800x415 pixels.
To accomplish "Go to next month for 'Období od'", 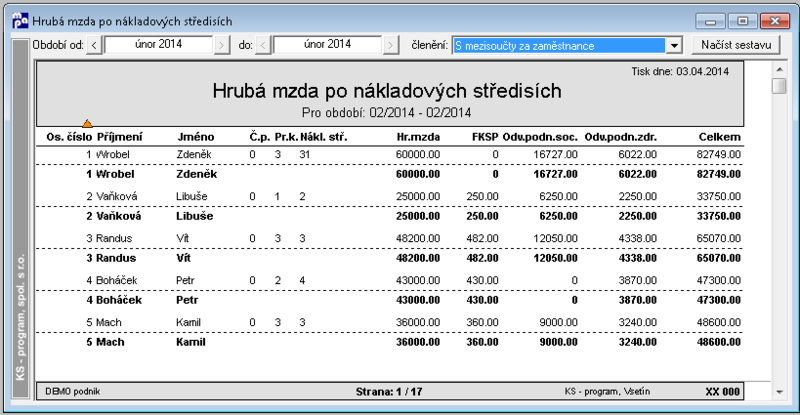I will pyautogui.click(x=221, y=45).
